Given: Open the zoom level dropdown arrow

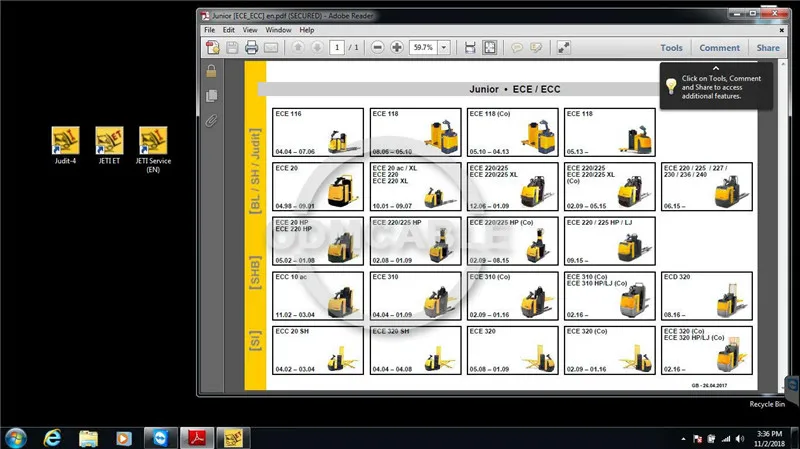Looking at the screenshot, I should (x=444, y=47).
